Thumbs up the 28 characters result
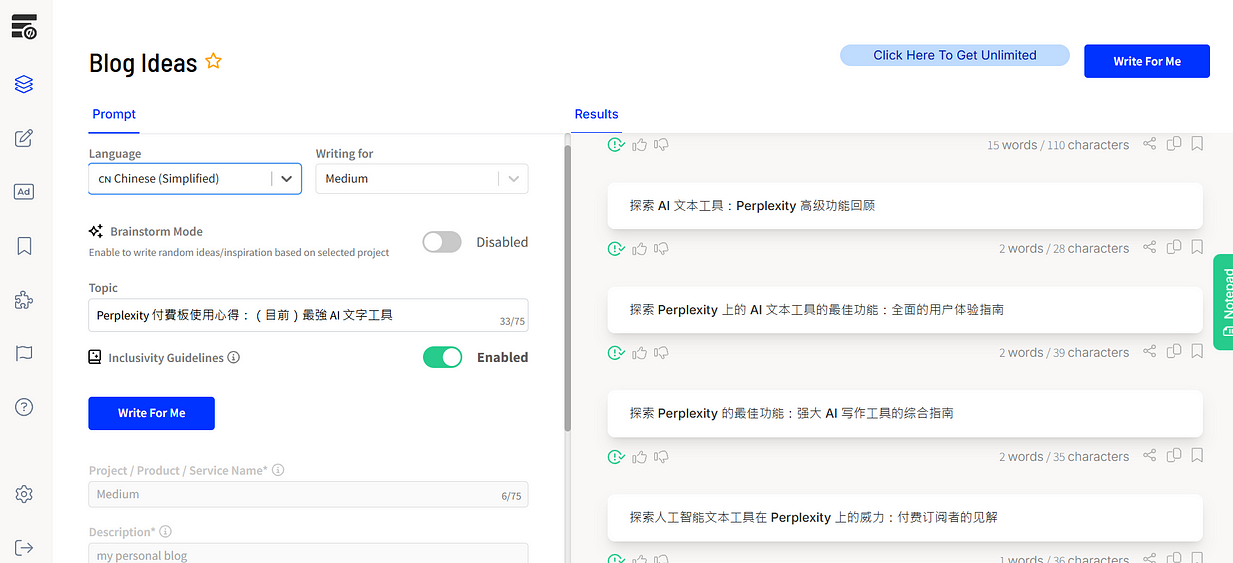The height and width of the screenshot is (563, 1233). (x=640, y=249)
